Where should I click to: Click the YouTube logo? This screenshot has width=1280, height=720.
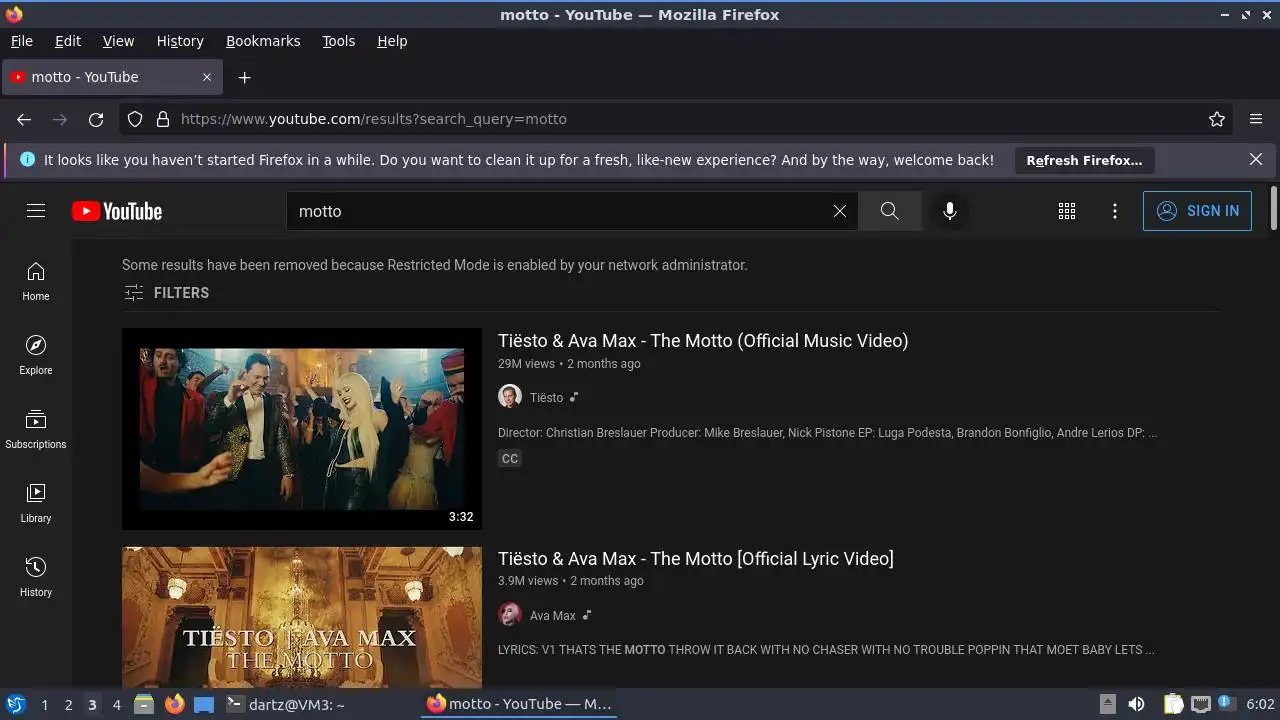pyautogui.click(x=117, y=211)
